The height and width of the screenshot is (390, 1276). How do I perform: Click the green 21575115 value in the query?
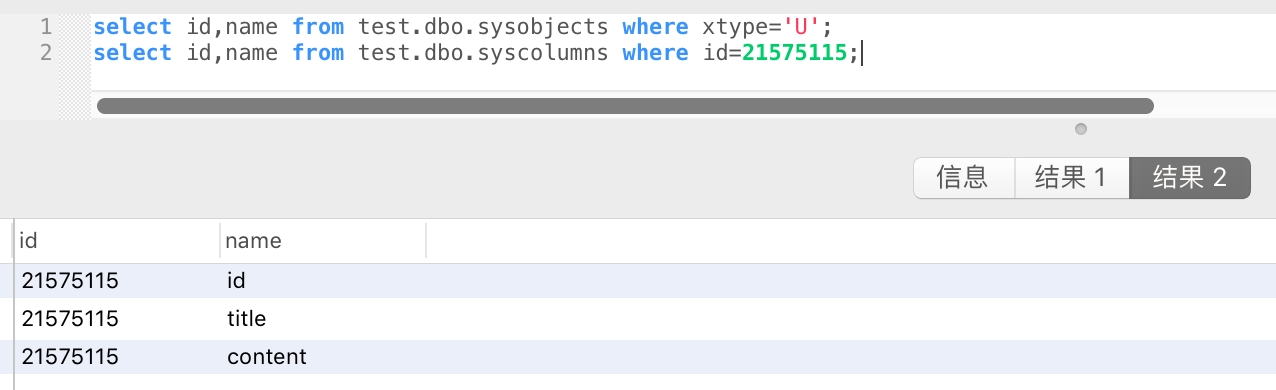pyautogui.click(x=794, y=53)
